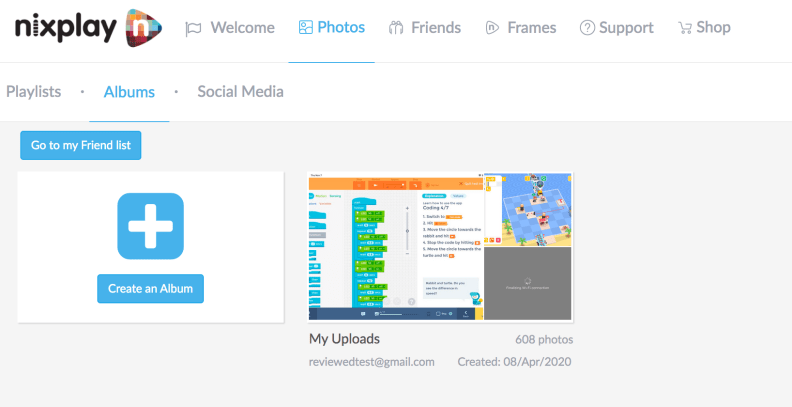Click the people icon beside Friends

coord(396,28)
